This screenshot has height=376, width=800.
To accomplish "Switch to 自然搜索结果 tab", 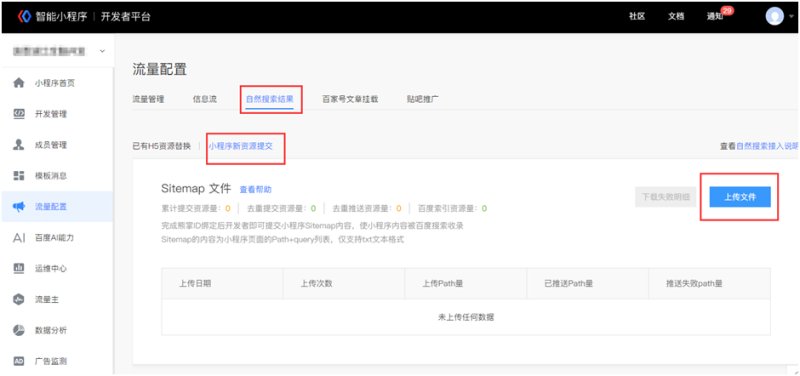I will (270, 99).
